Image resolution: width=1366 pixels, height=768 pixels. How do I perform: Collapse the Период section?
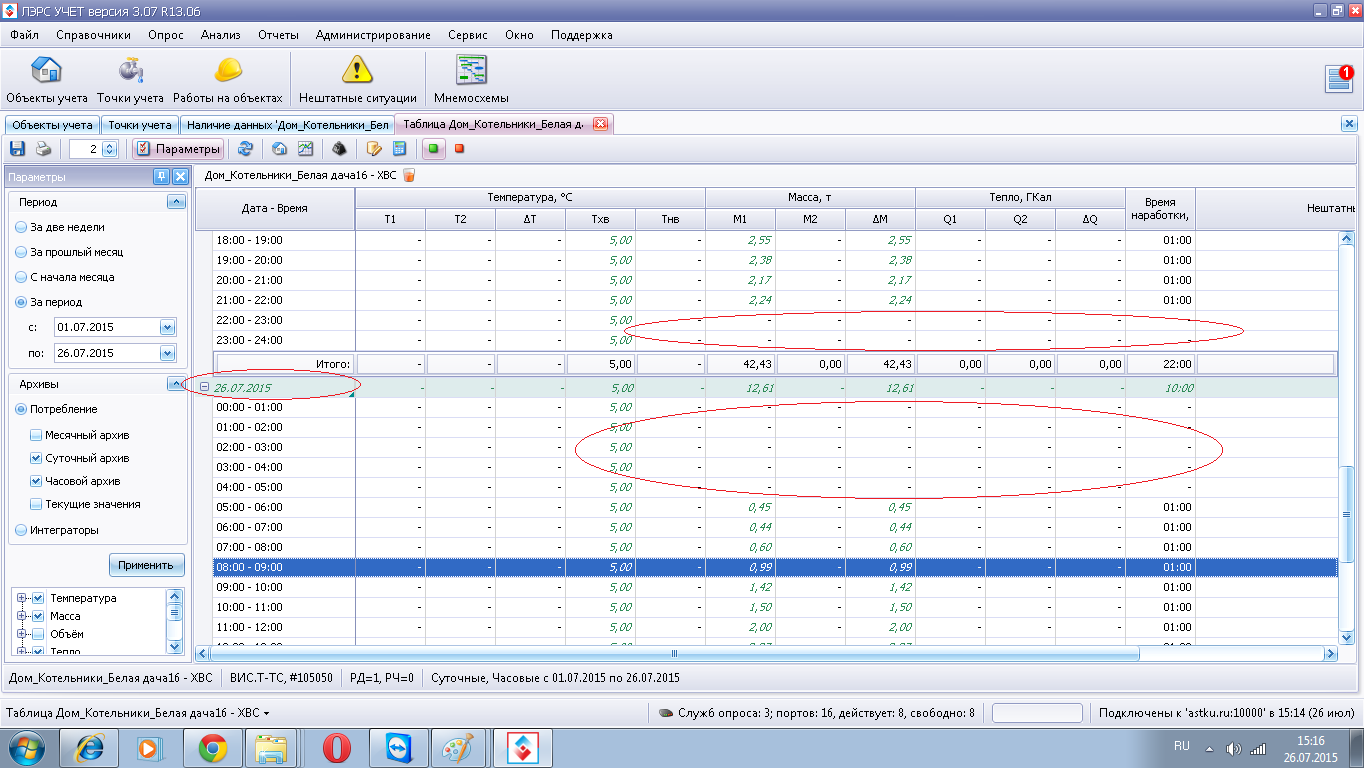click(x=176, y=202)
